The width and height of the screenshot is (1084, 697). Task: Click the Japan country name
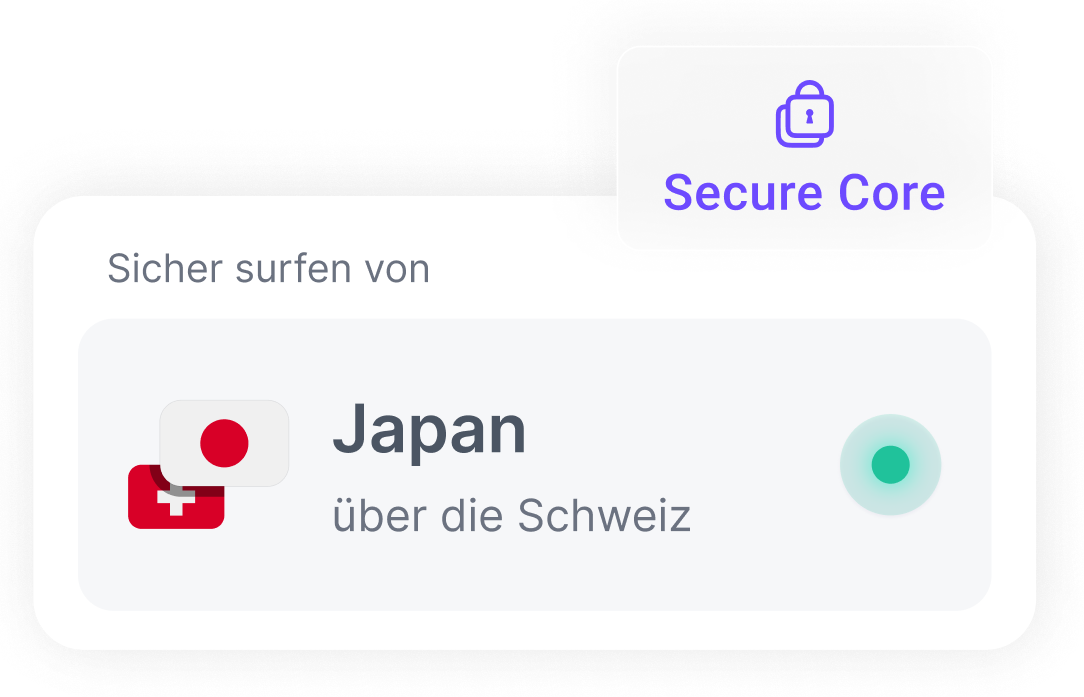point(429,430)
